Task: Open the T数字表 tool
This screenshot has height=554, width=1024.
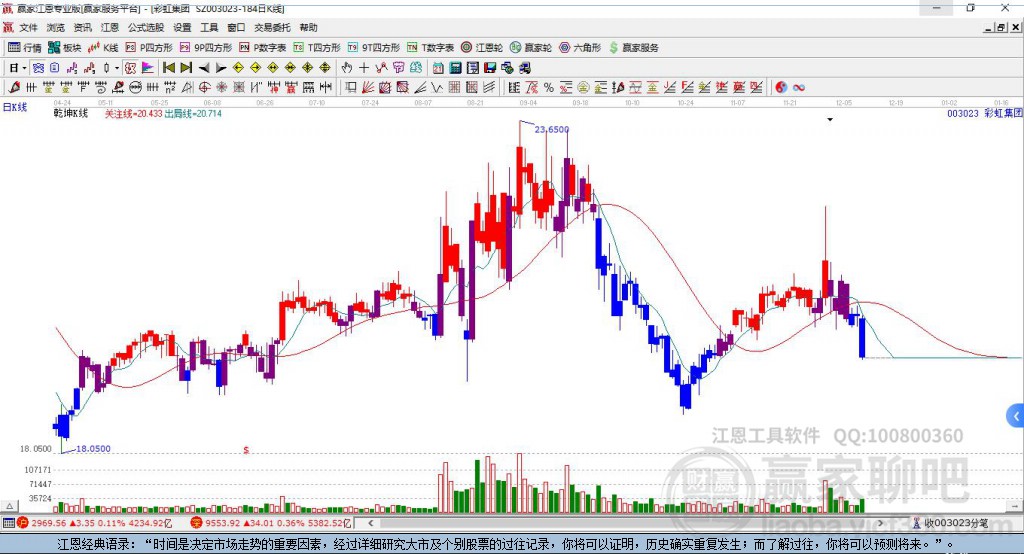Action: [x=430, y=48]
